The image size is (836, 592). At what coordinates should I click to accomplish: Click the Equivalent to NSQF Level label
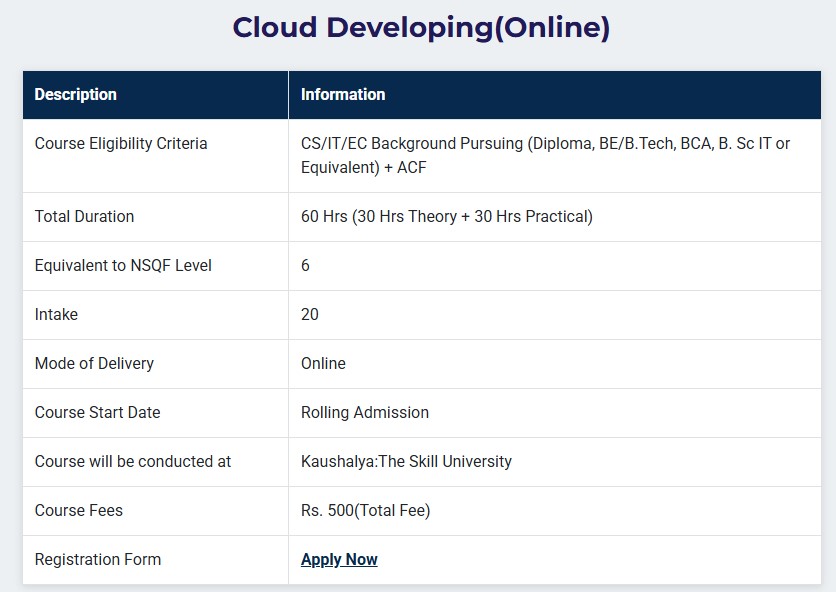coord(123,266)
